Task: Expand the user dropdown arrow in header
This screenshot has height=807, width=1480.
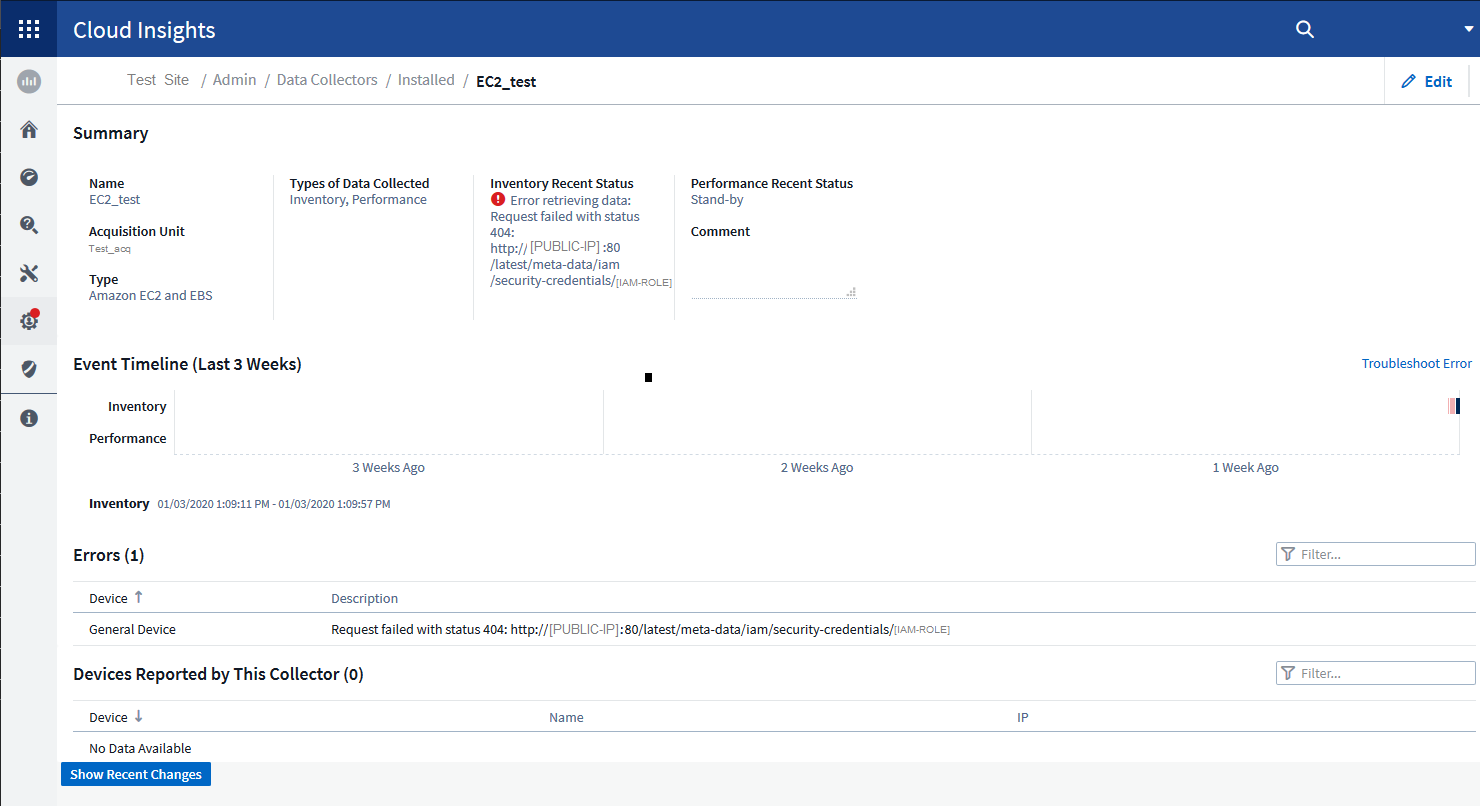Action: pos(1468,29)
